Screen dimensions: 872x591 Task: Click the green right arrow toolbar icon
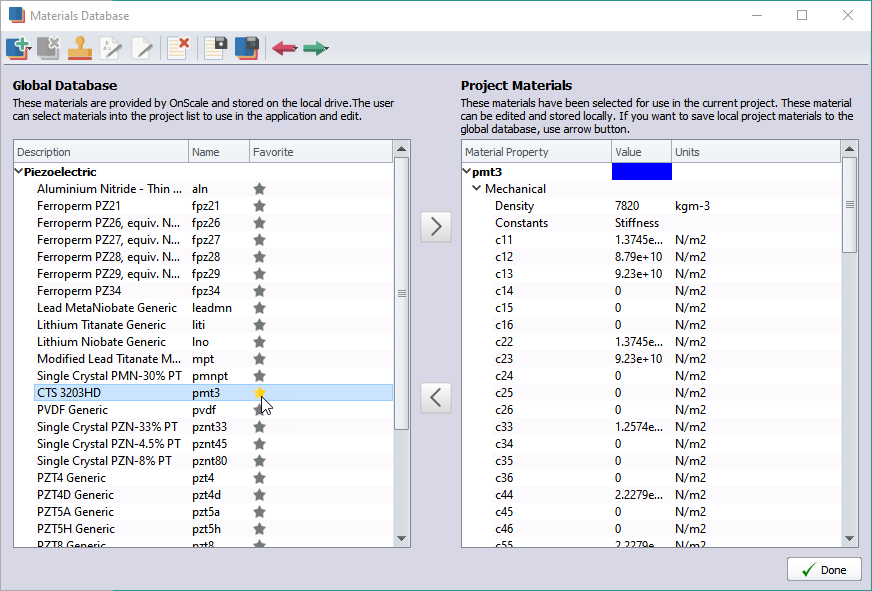(316, 48)
